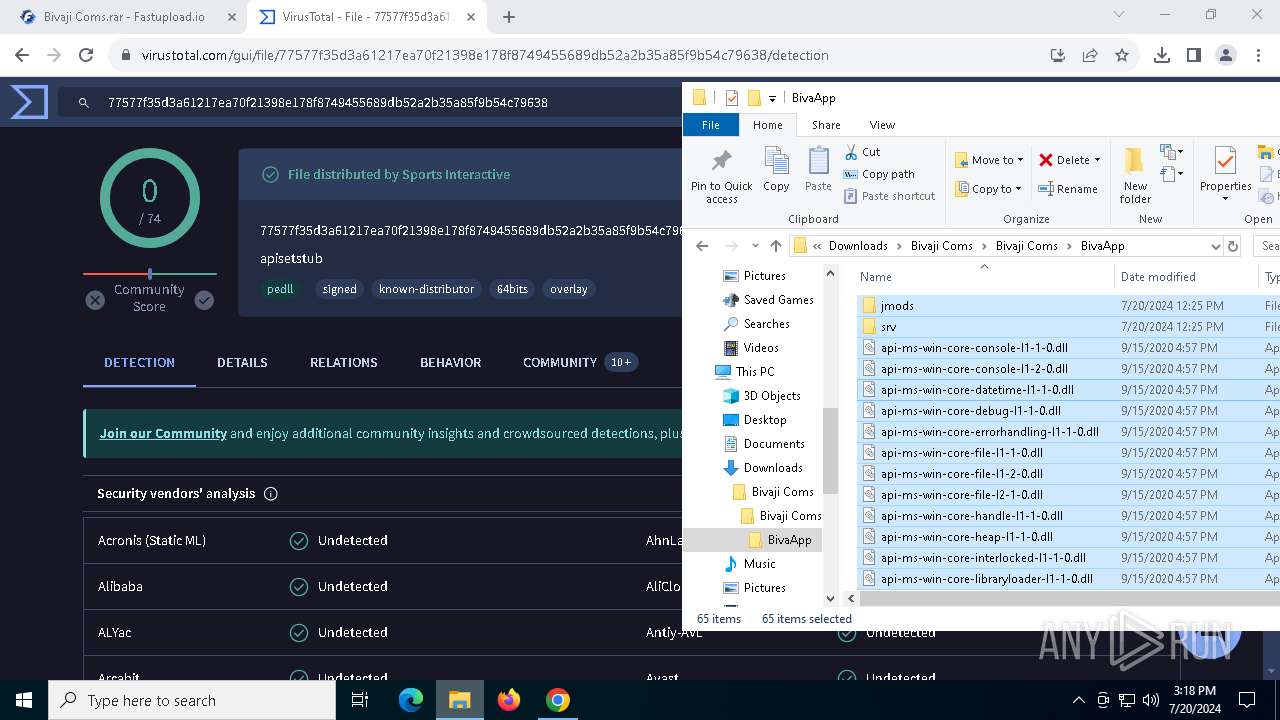Click the community score upvote check icon
Screen dimensions: 1280x720
204,300
